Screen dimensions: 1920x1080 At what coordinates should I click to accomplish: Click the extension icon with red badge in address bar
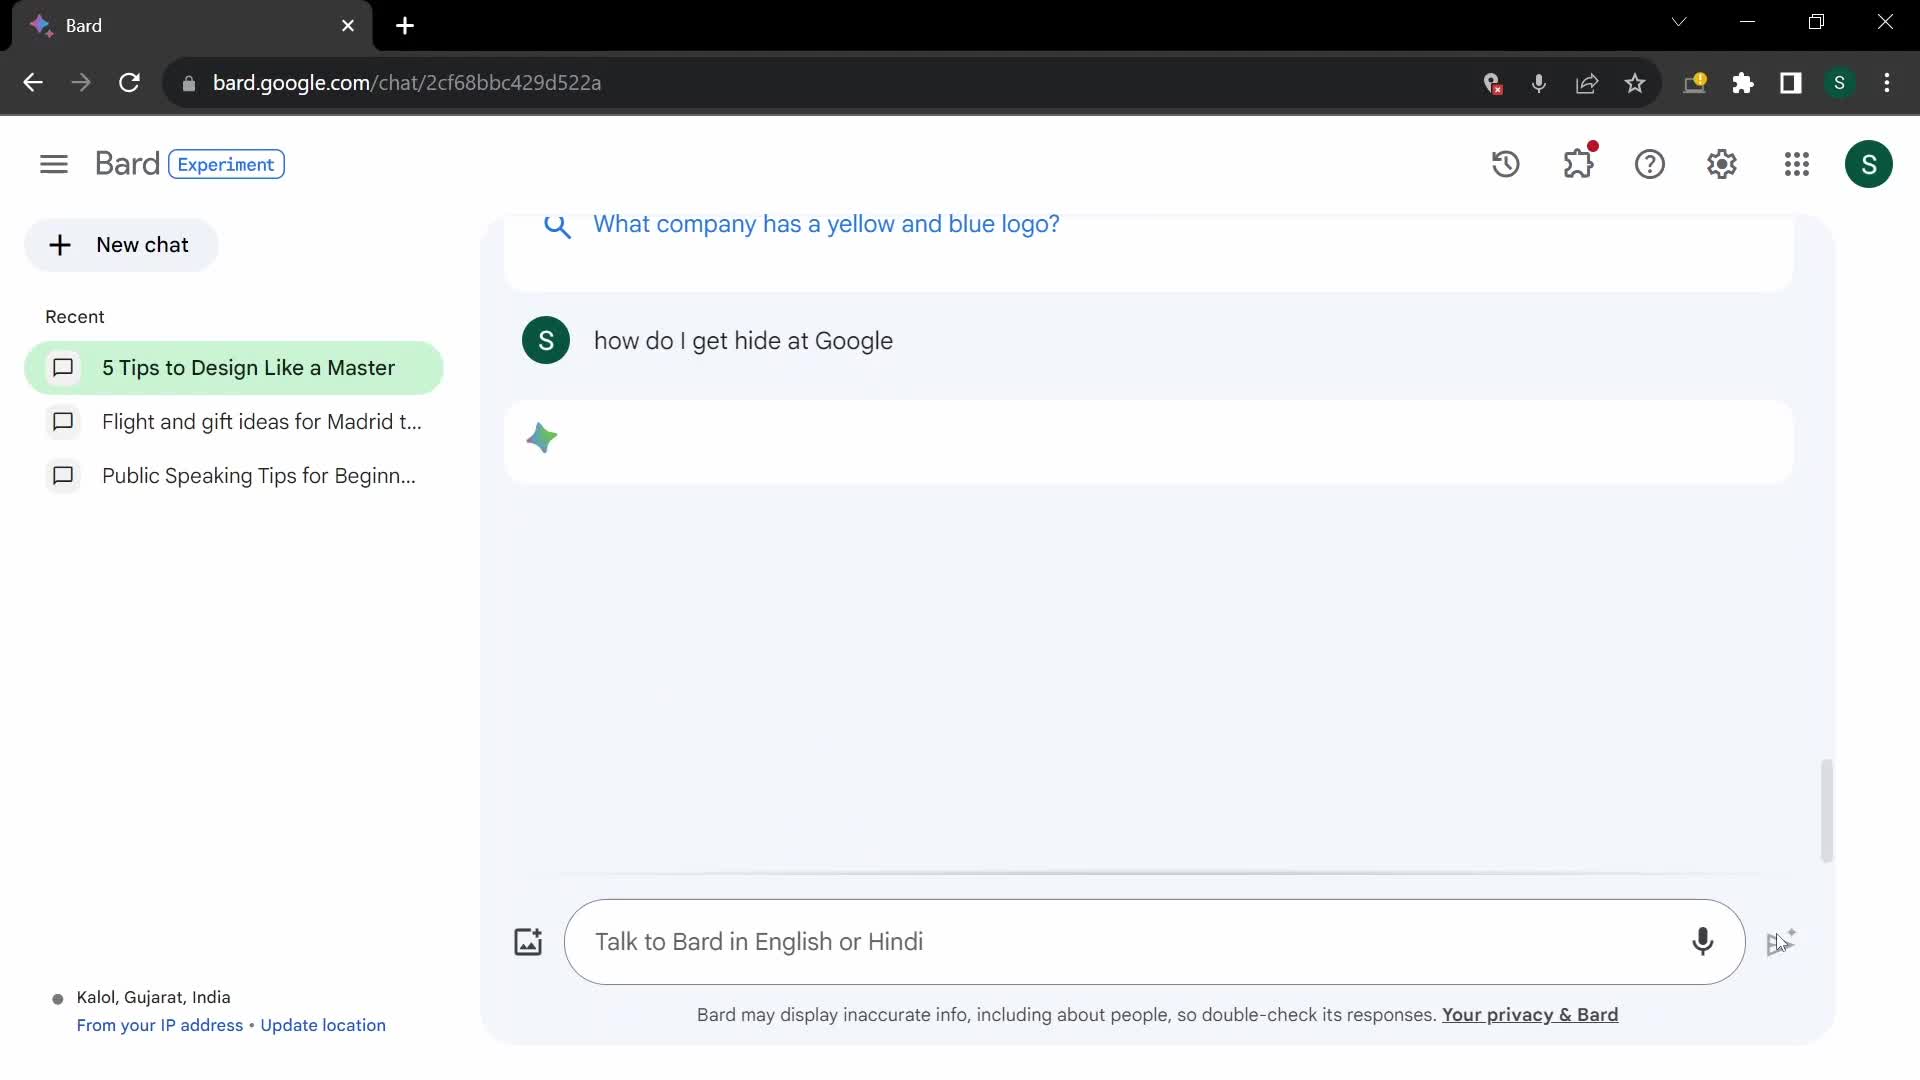pos(1492,83)
